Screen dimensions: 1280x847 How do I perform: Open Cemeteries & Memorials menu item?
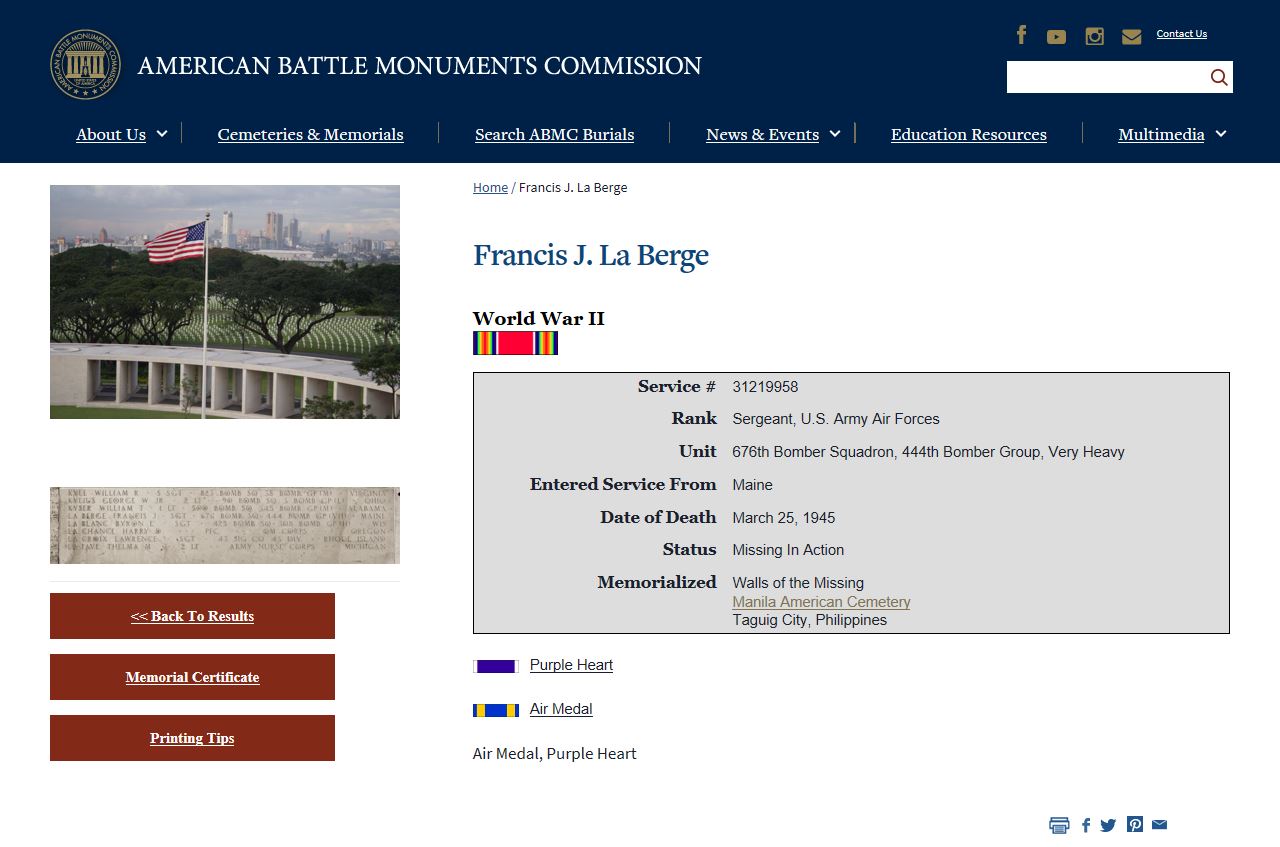[311, 134]
